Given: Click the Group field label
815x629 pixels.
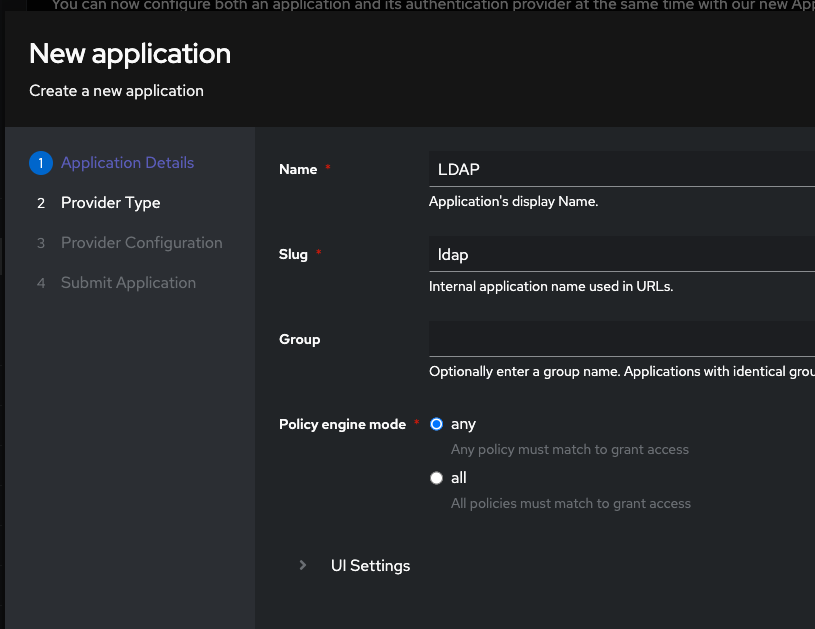Looking at the screenshot, I should pyautogui.click(x=299, y=339).
